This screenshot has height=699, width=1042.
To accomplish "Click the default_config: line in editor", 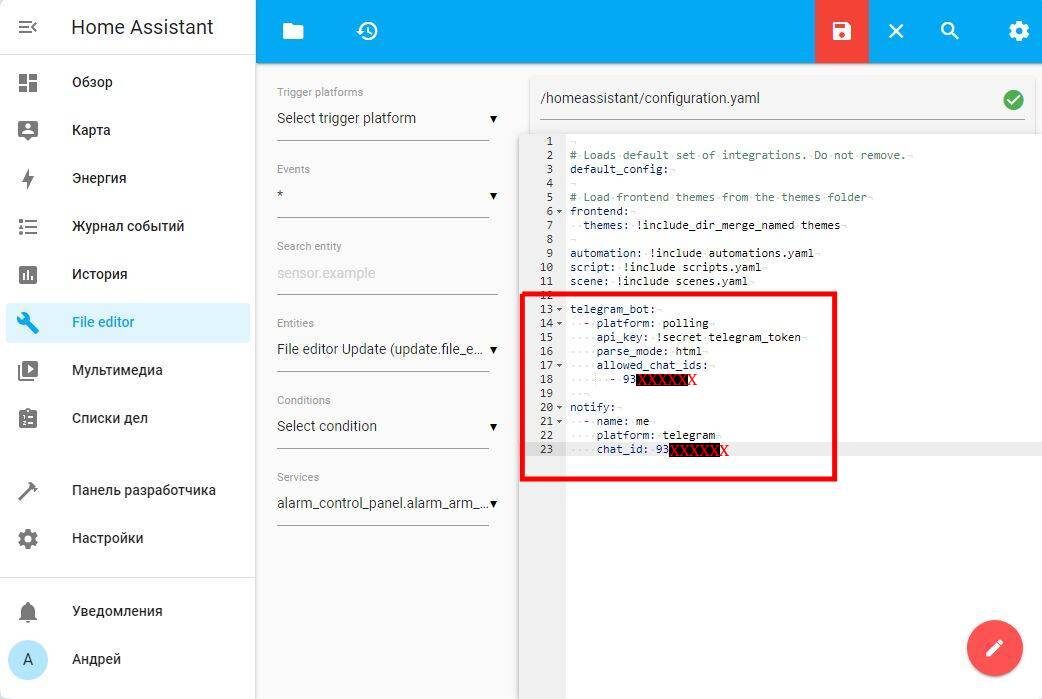I will click(x=619, y=169).
